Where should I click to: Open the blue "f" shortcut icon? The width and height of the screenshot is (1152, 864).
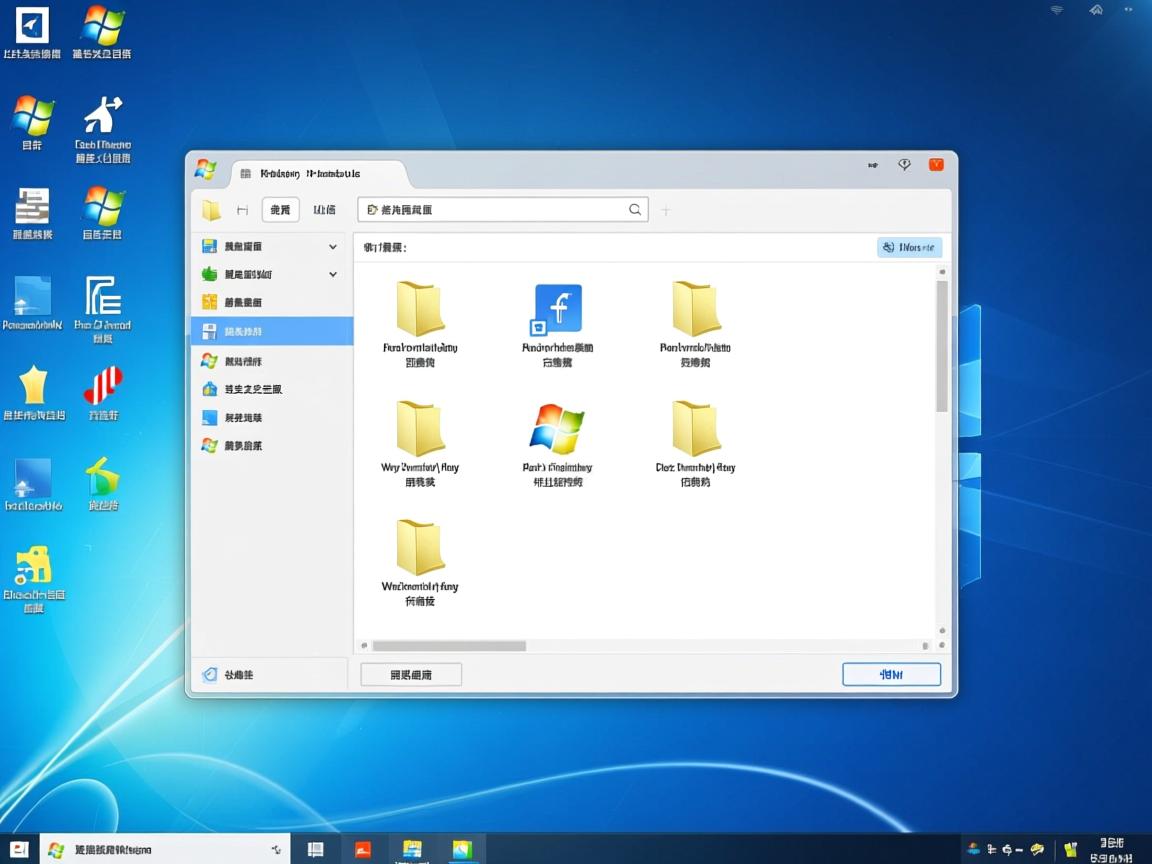point(558,309)
